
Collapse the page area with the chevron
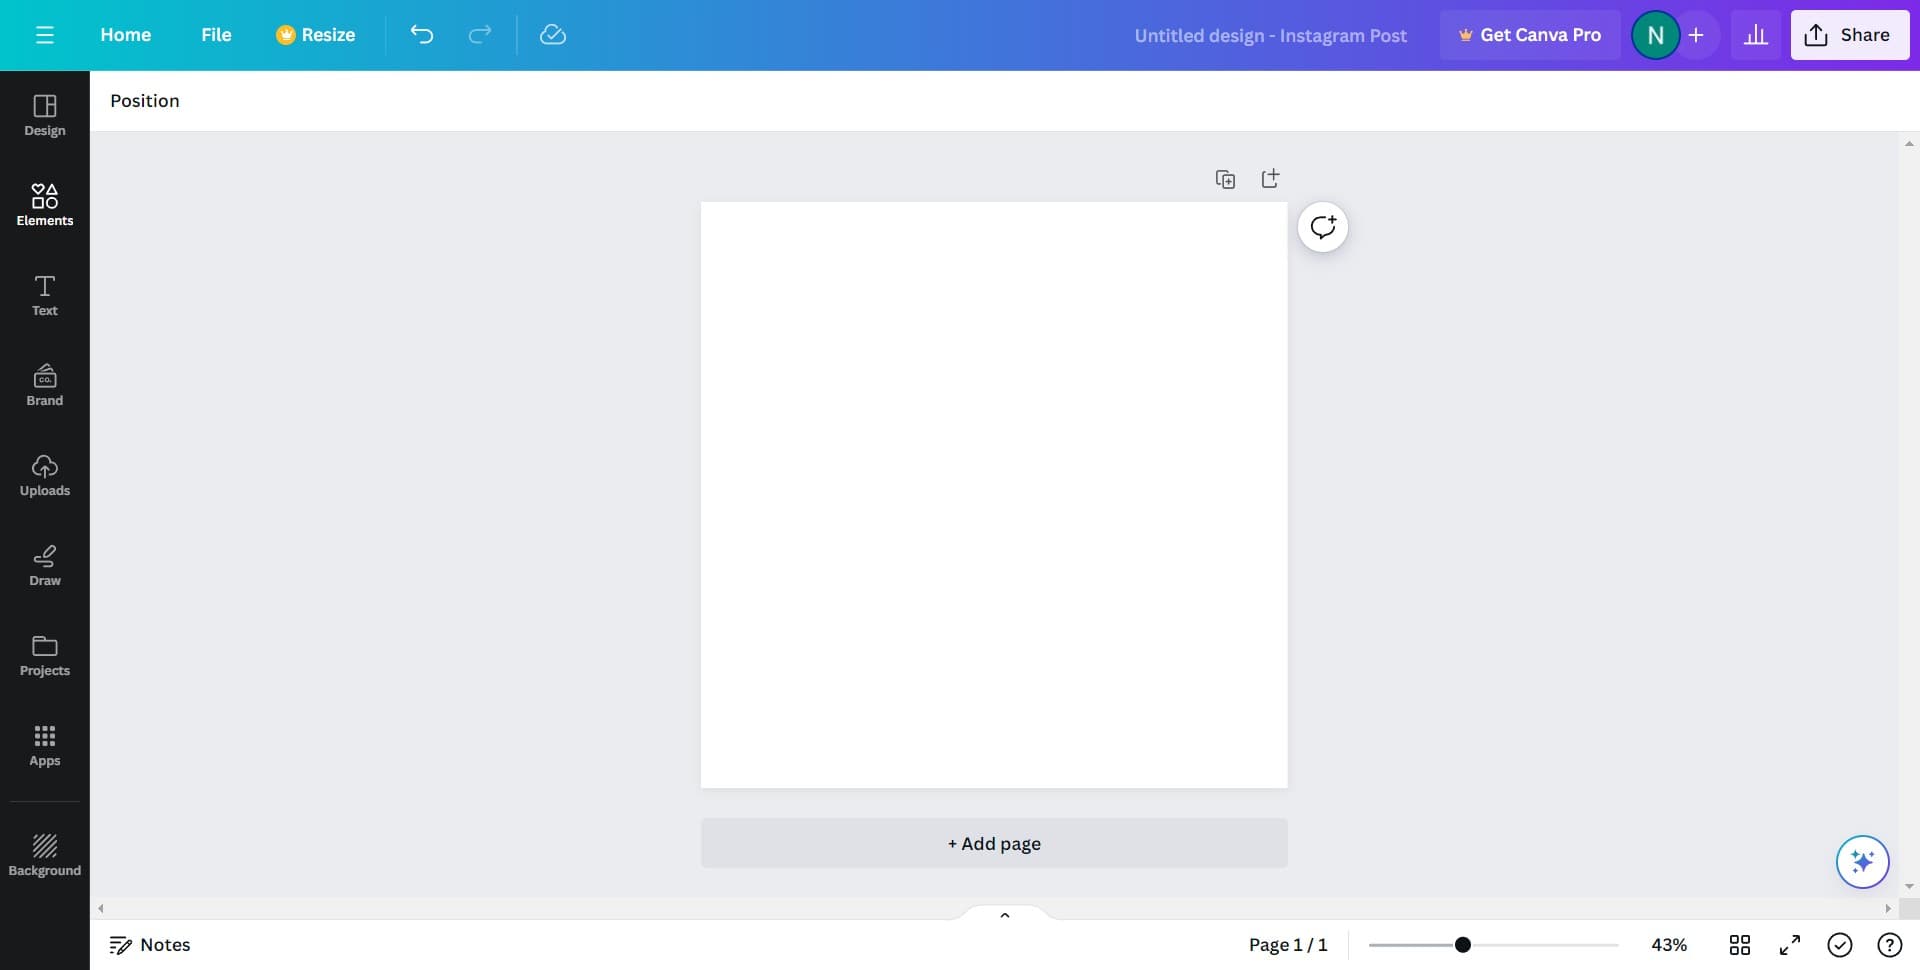click(1004, 914)
